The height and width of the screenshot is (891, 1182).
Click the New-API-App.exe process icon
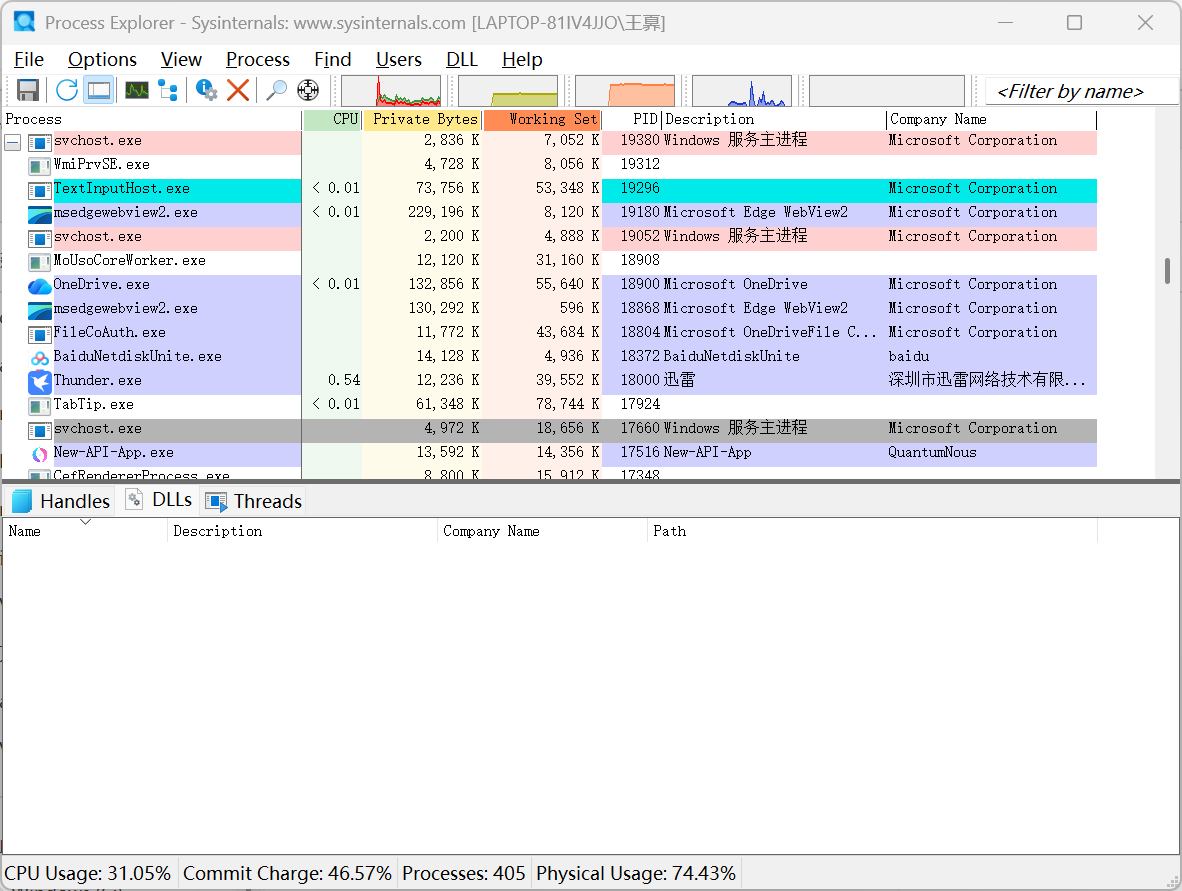(x=39, y=453)
